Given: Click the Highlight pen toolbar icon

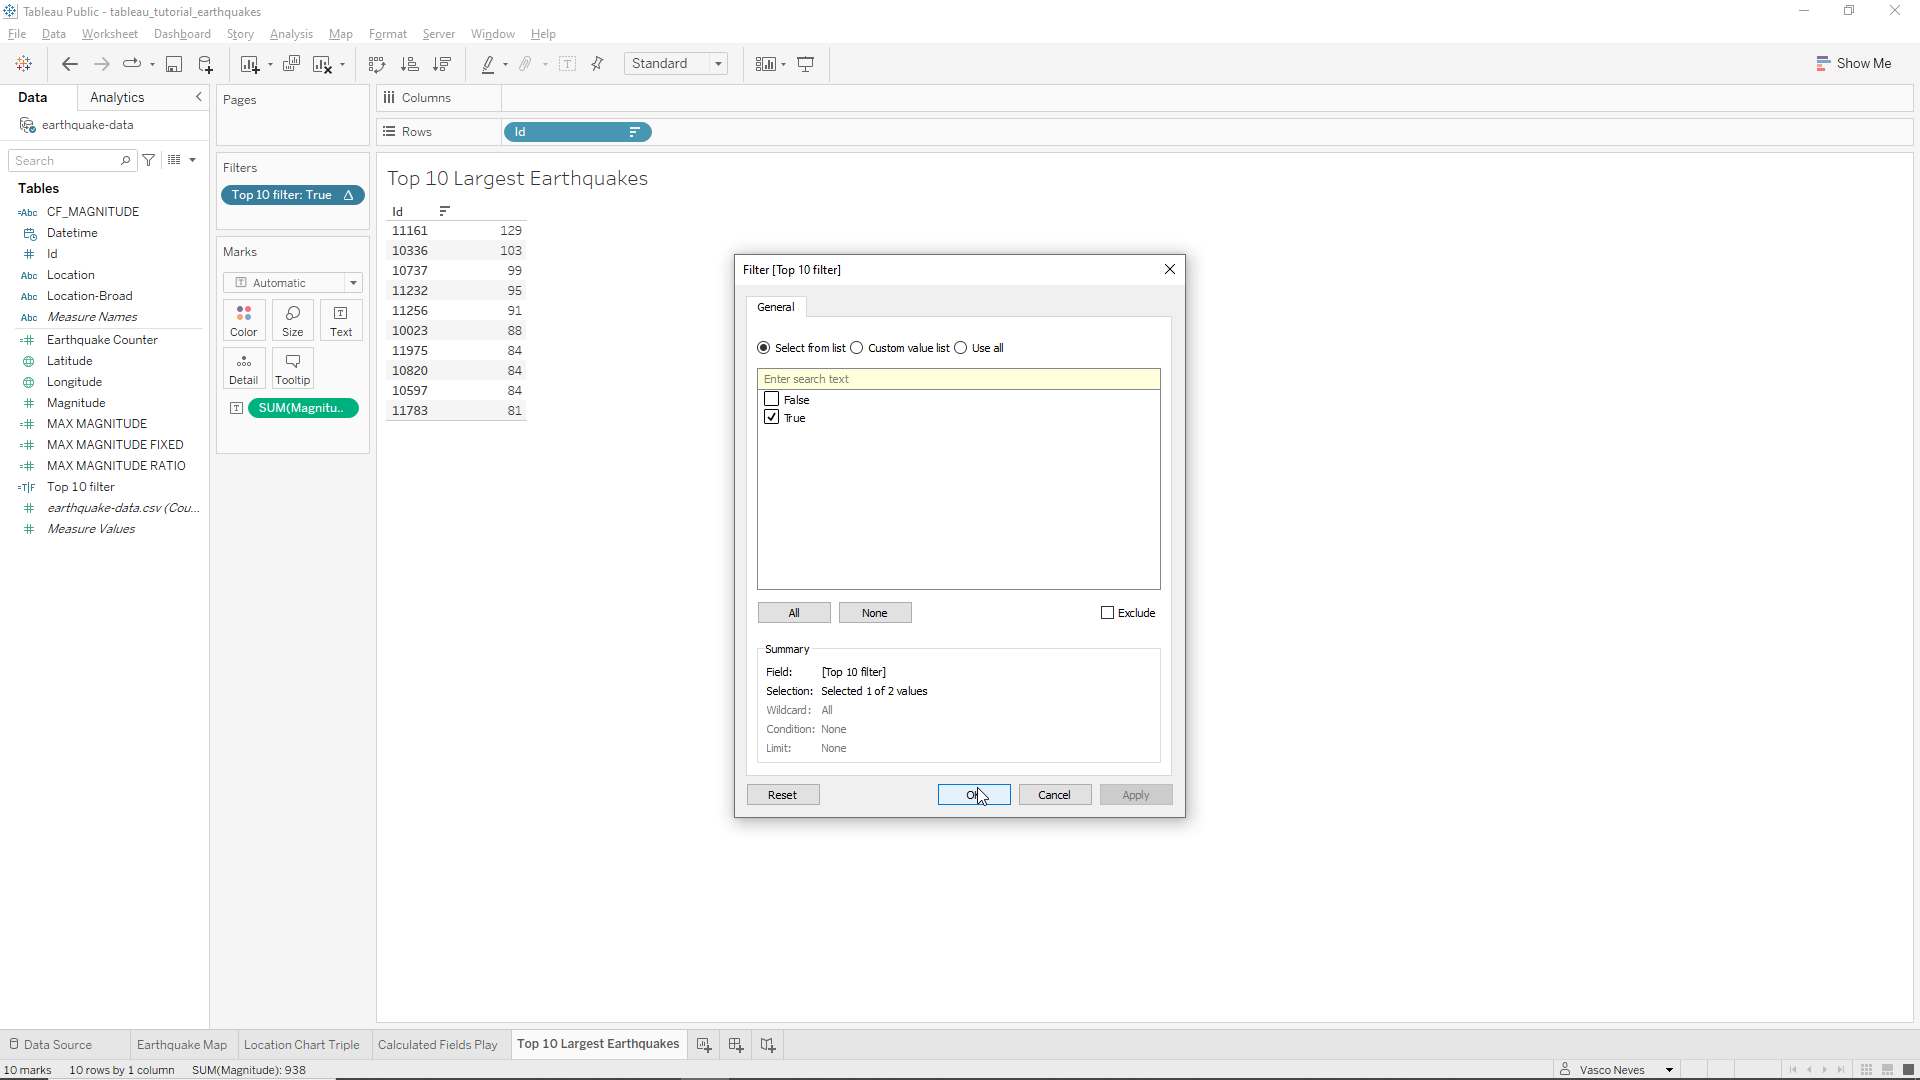Looking at the screenshot, I should [x=488, y=64].
